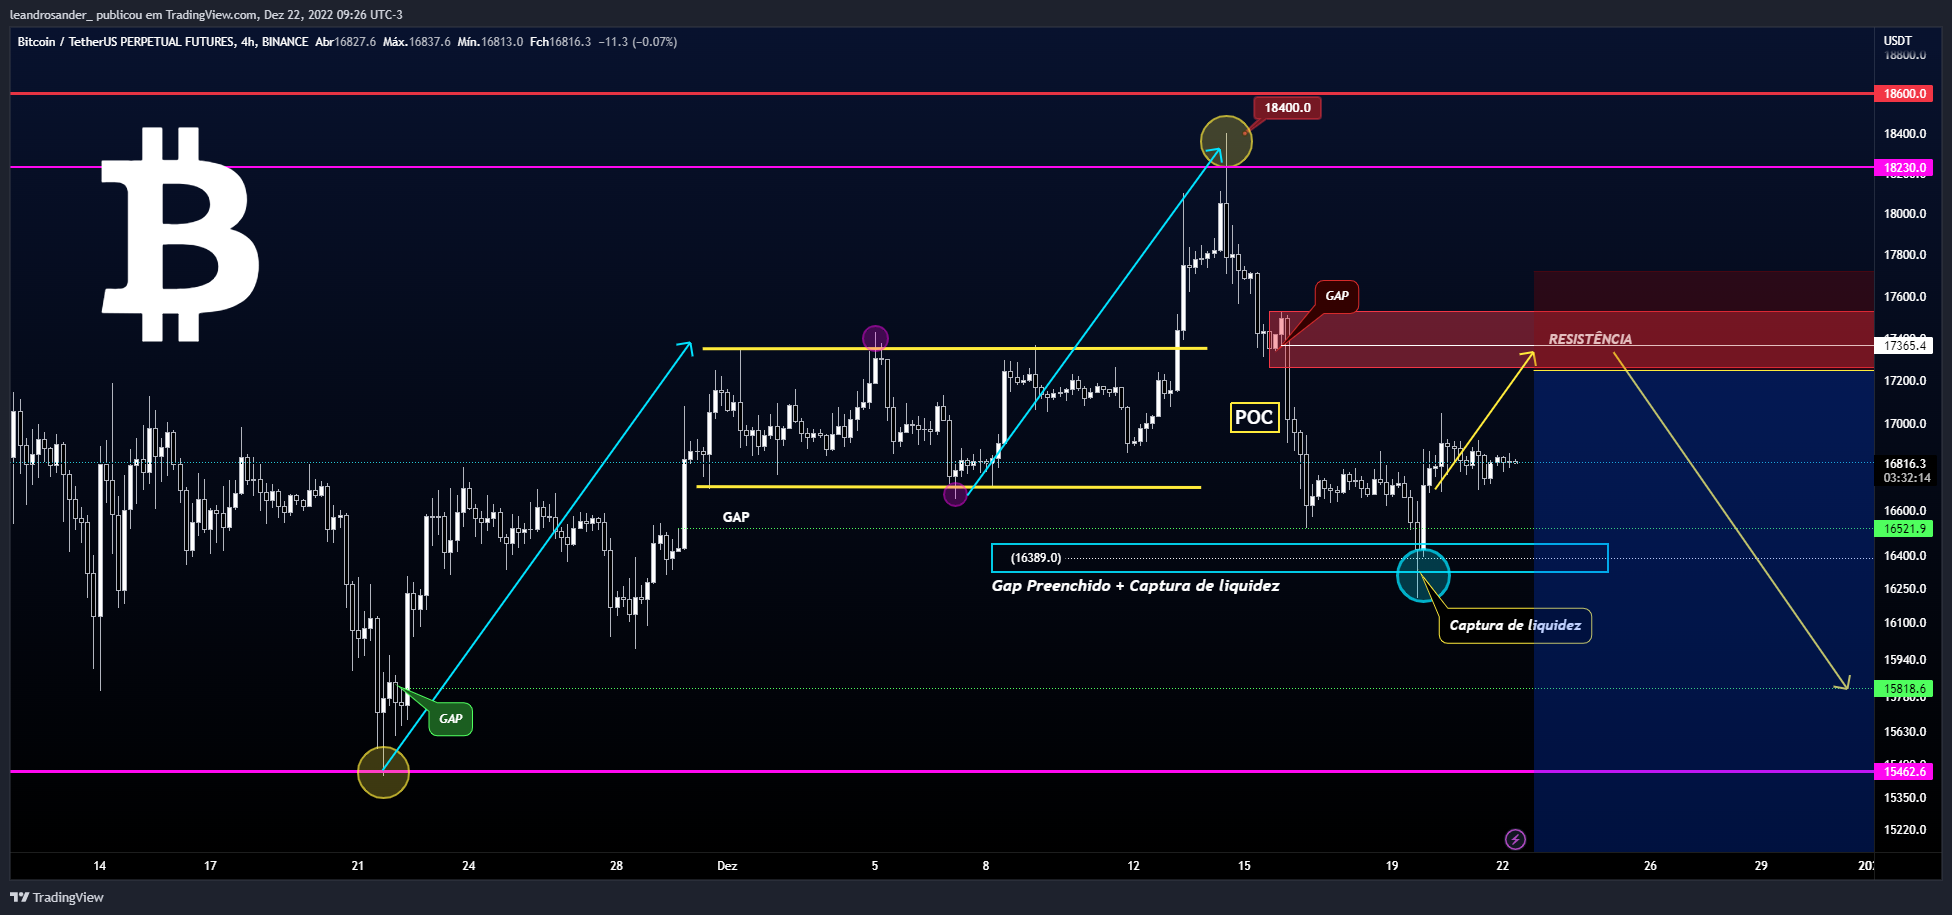Select the green 16521.9 price label
Screen dimensions: 1952x915
point(1904,529)
